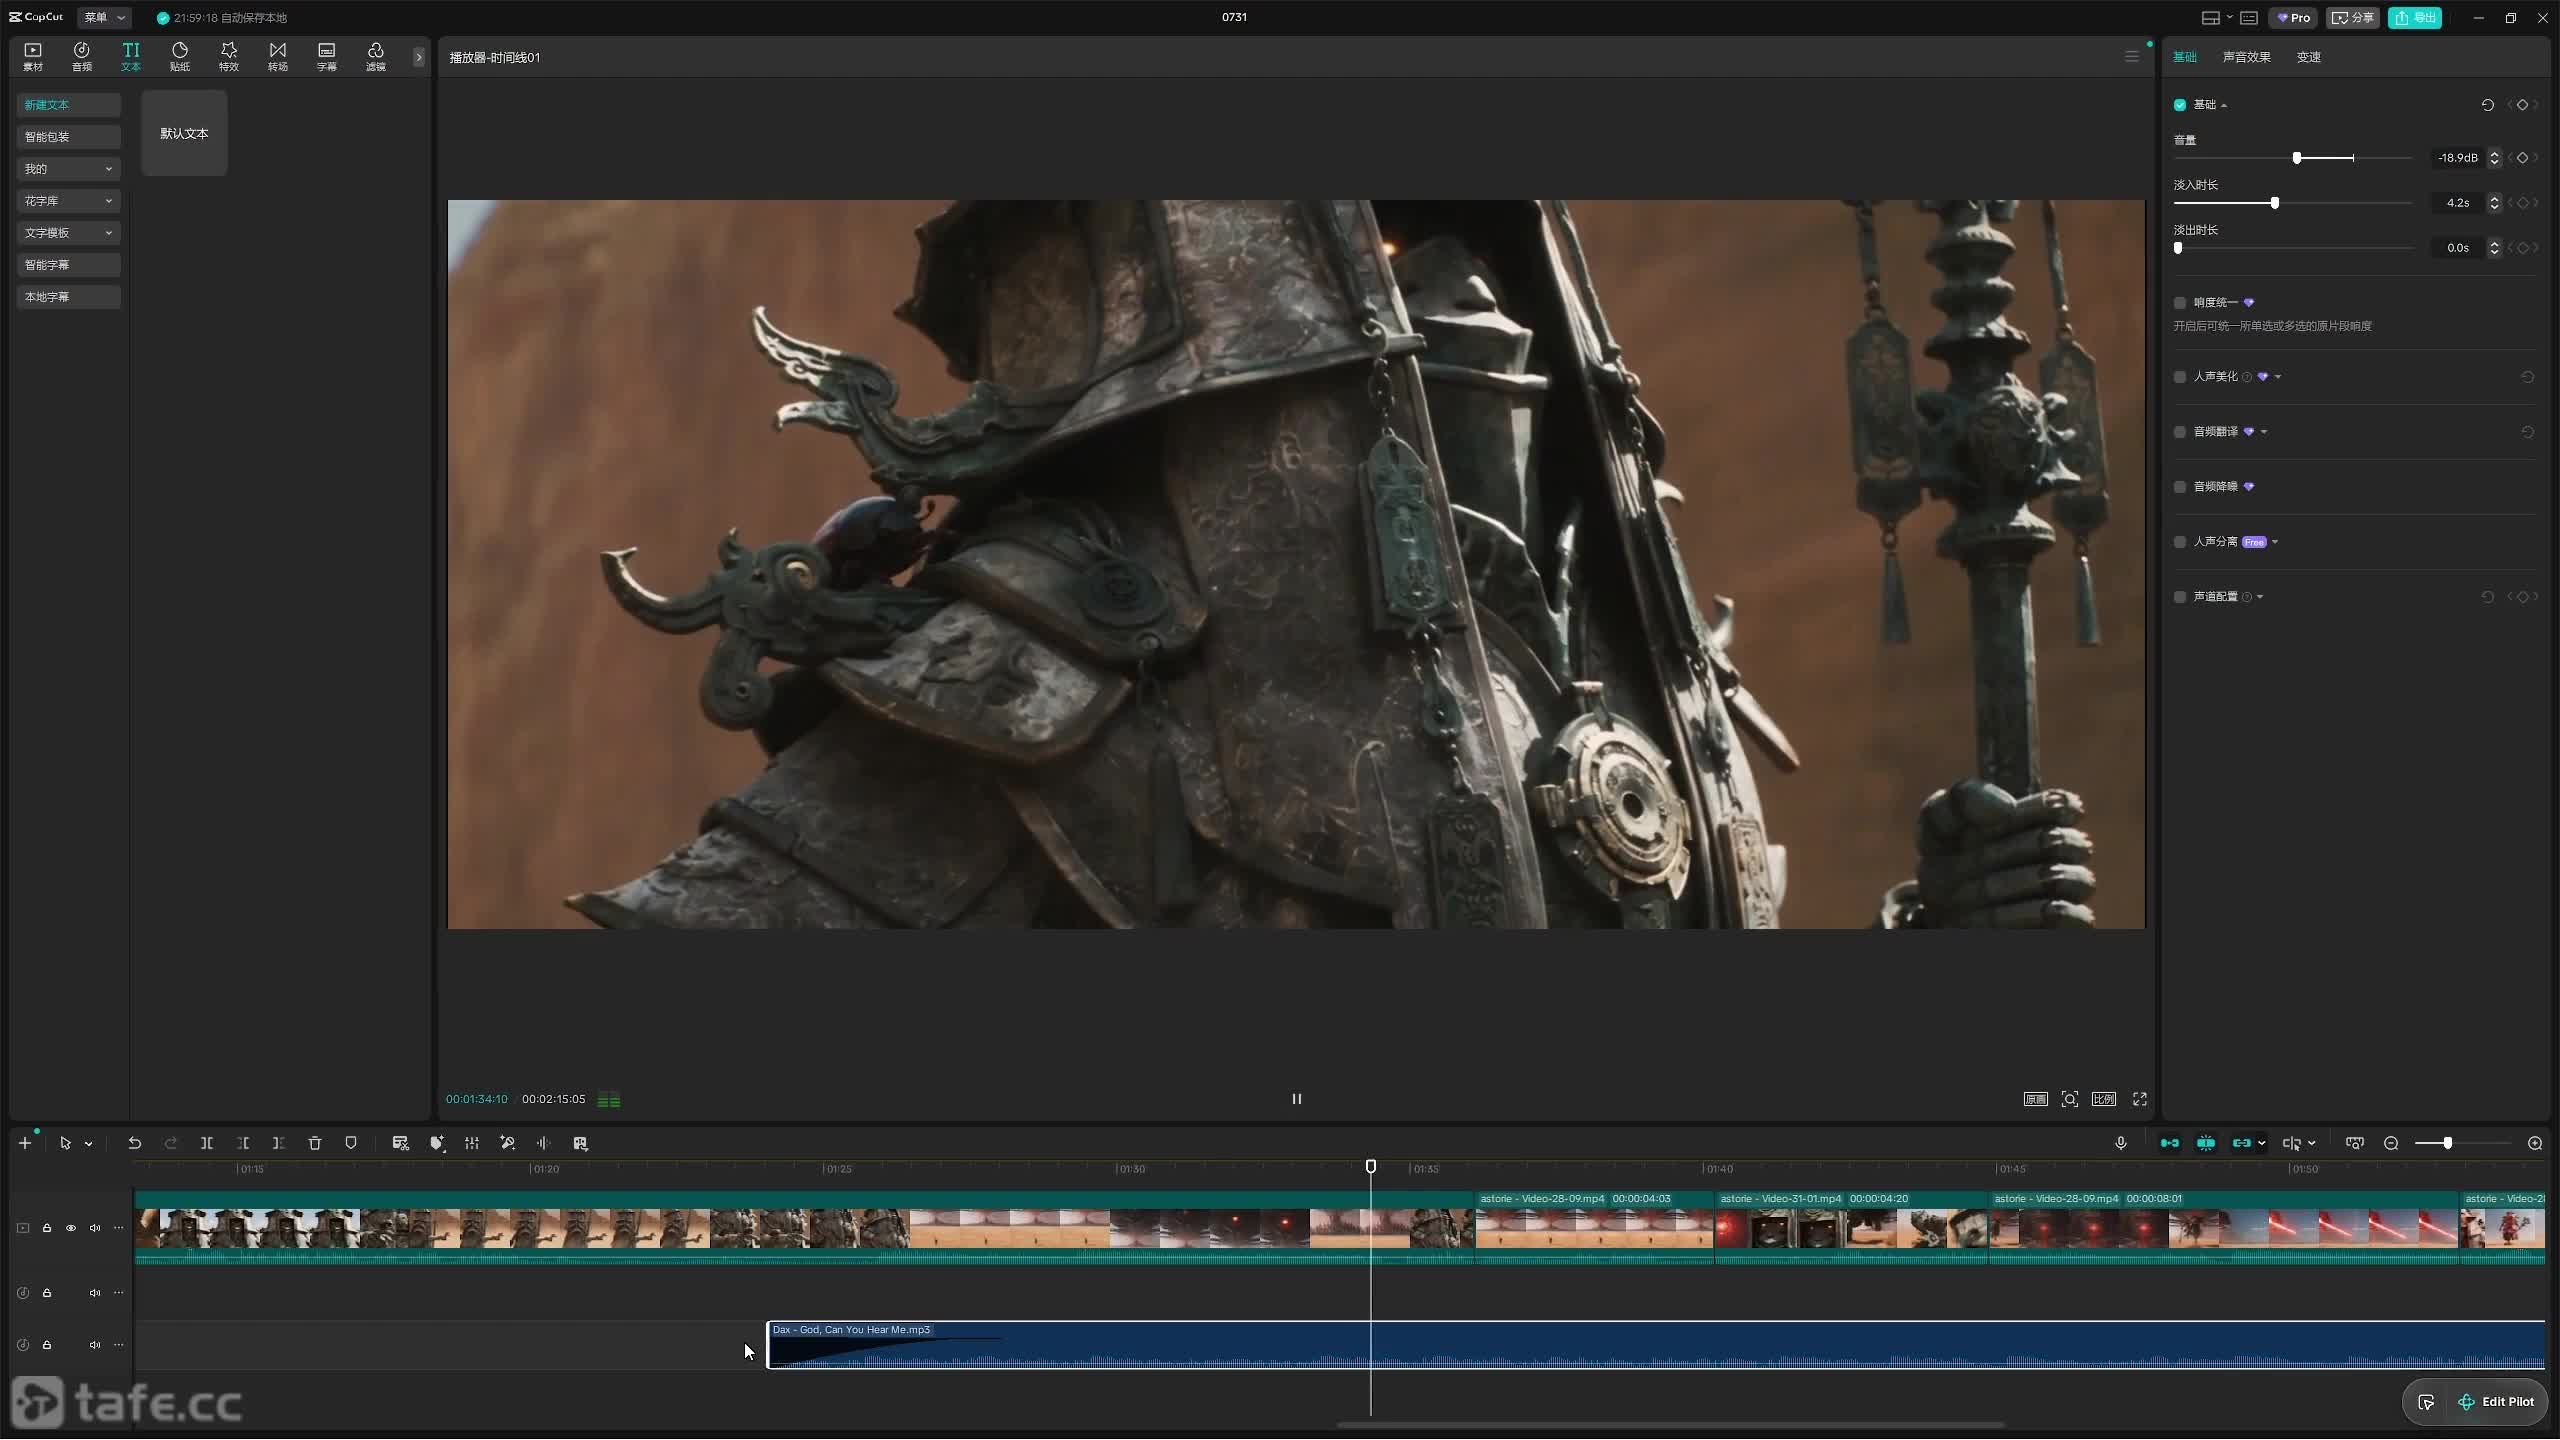
Task: Select the 智能字幕 sidebar item
Action: tap(68, 265)
